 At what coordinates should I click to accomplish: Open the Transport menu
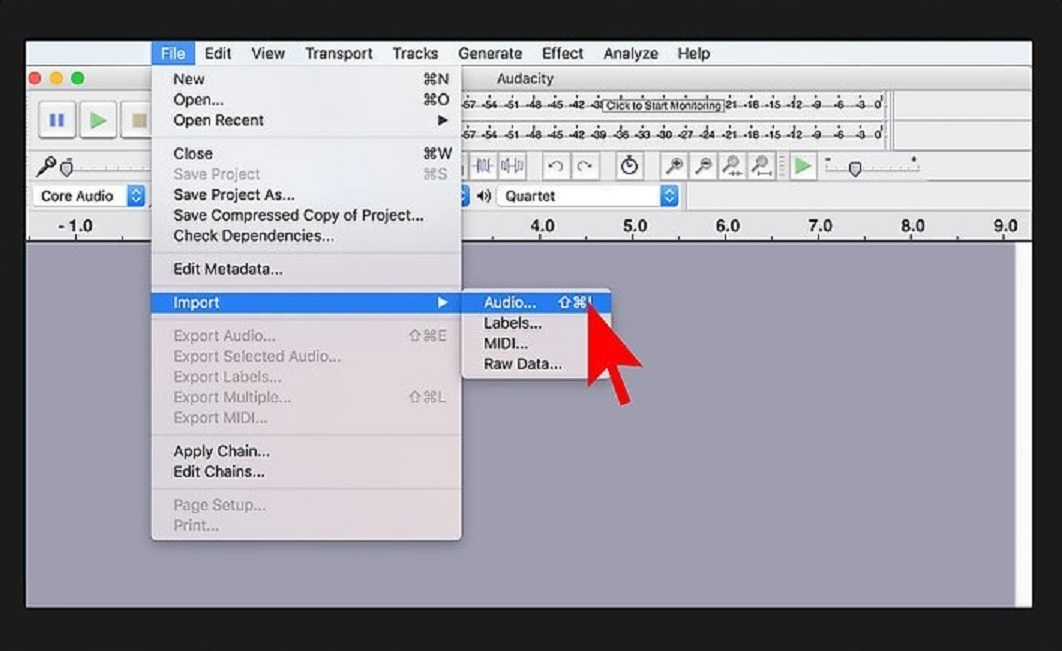[339, 54]
